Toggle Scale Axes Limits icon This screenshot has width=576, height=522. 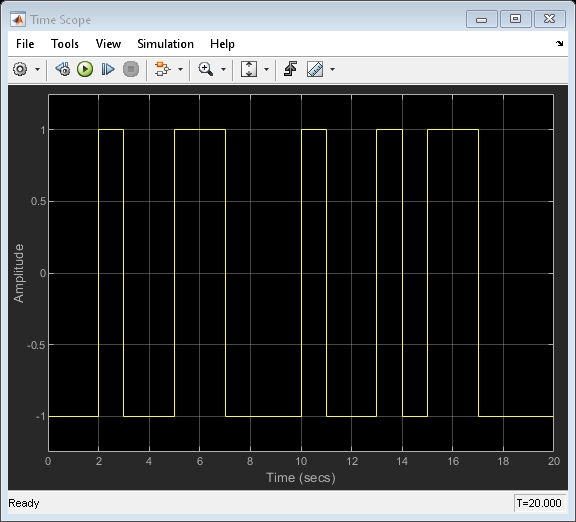tap(249, 69)
